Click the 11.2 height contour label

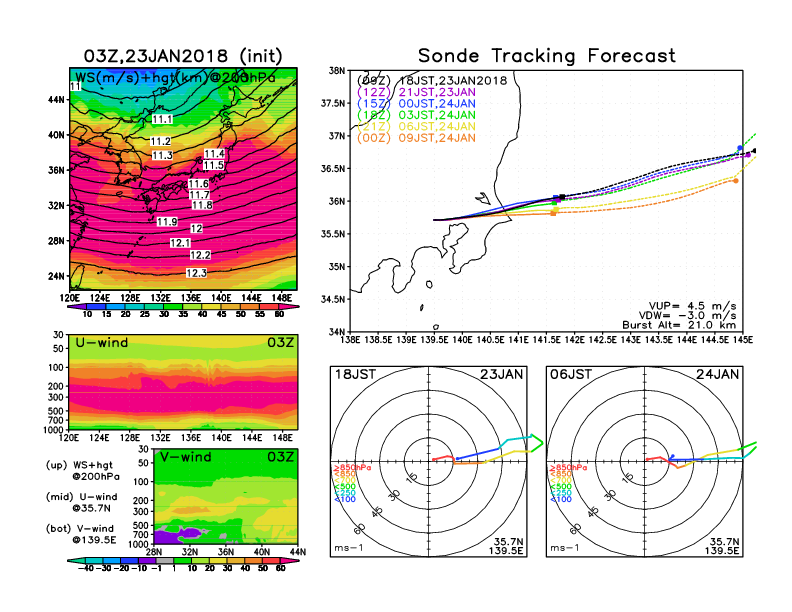point(160,141)
